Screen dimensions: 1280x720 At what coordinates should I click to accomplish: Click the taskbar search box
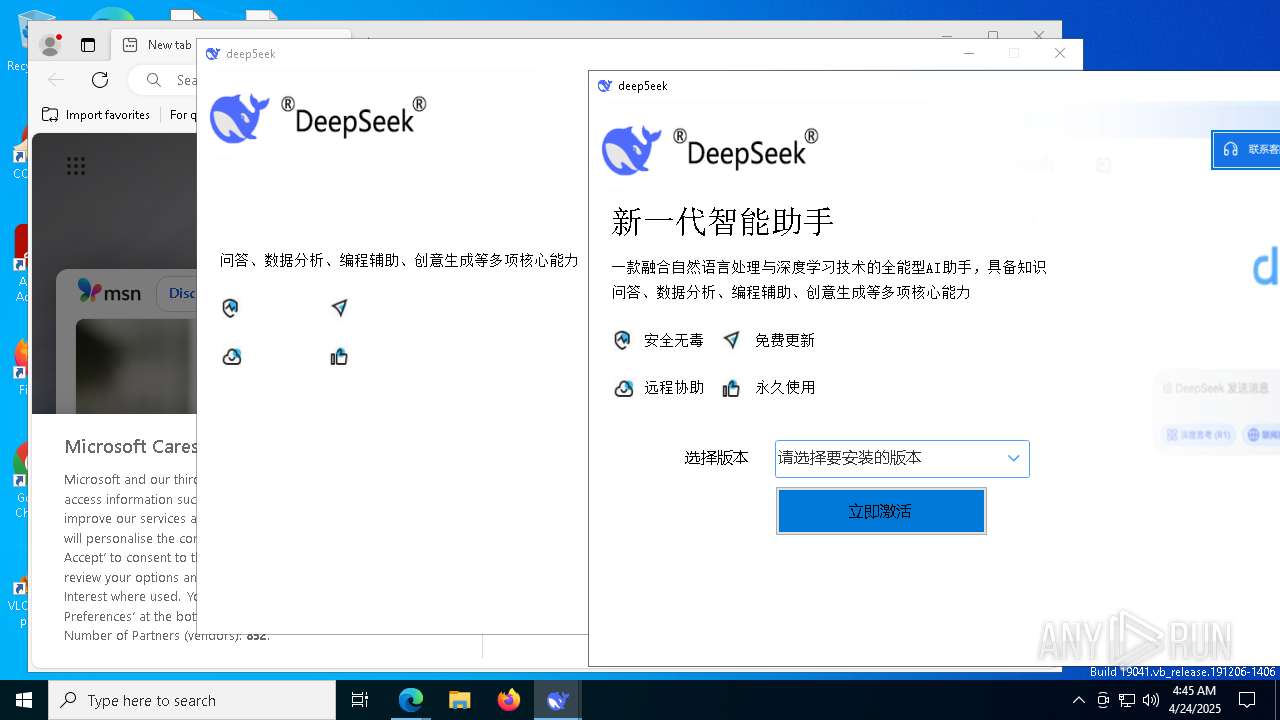pyautogui.click(x=192, y=700)
